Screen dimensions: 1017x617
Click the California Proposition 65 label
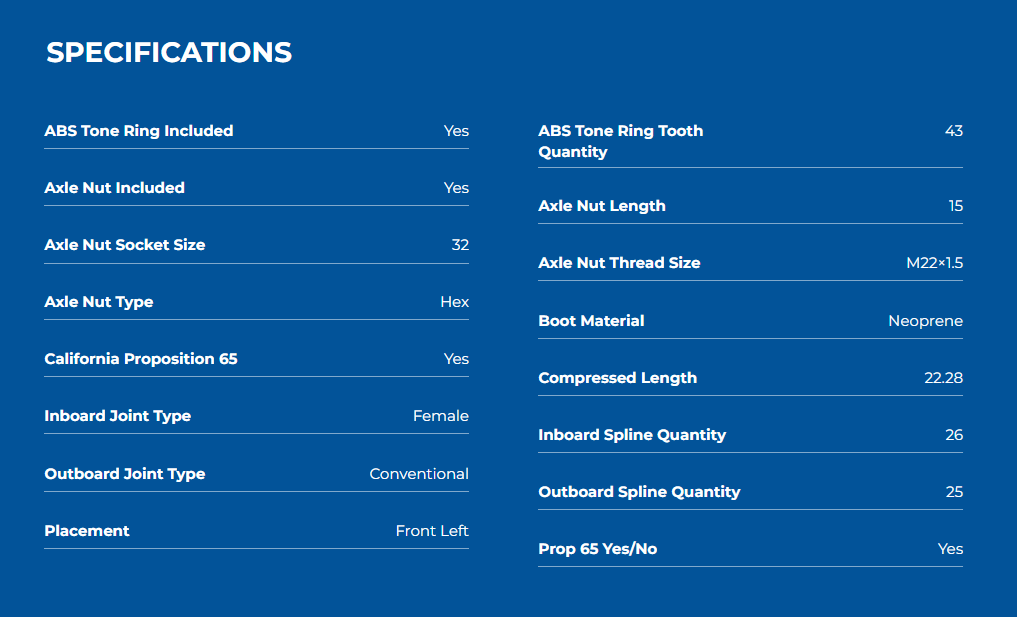(141, 359)
